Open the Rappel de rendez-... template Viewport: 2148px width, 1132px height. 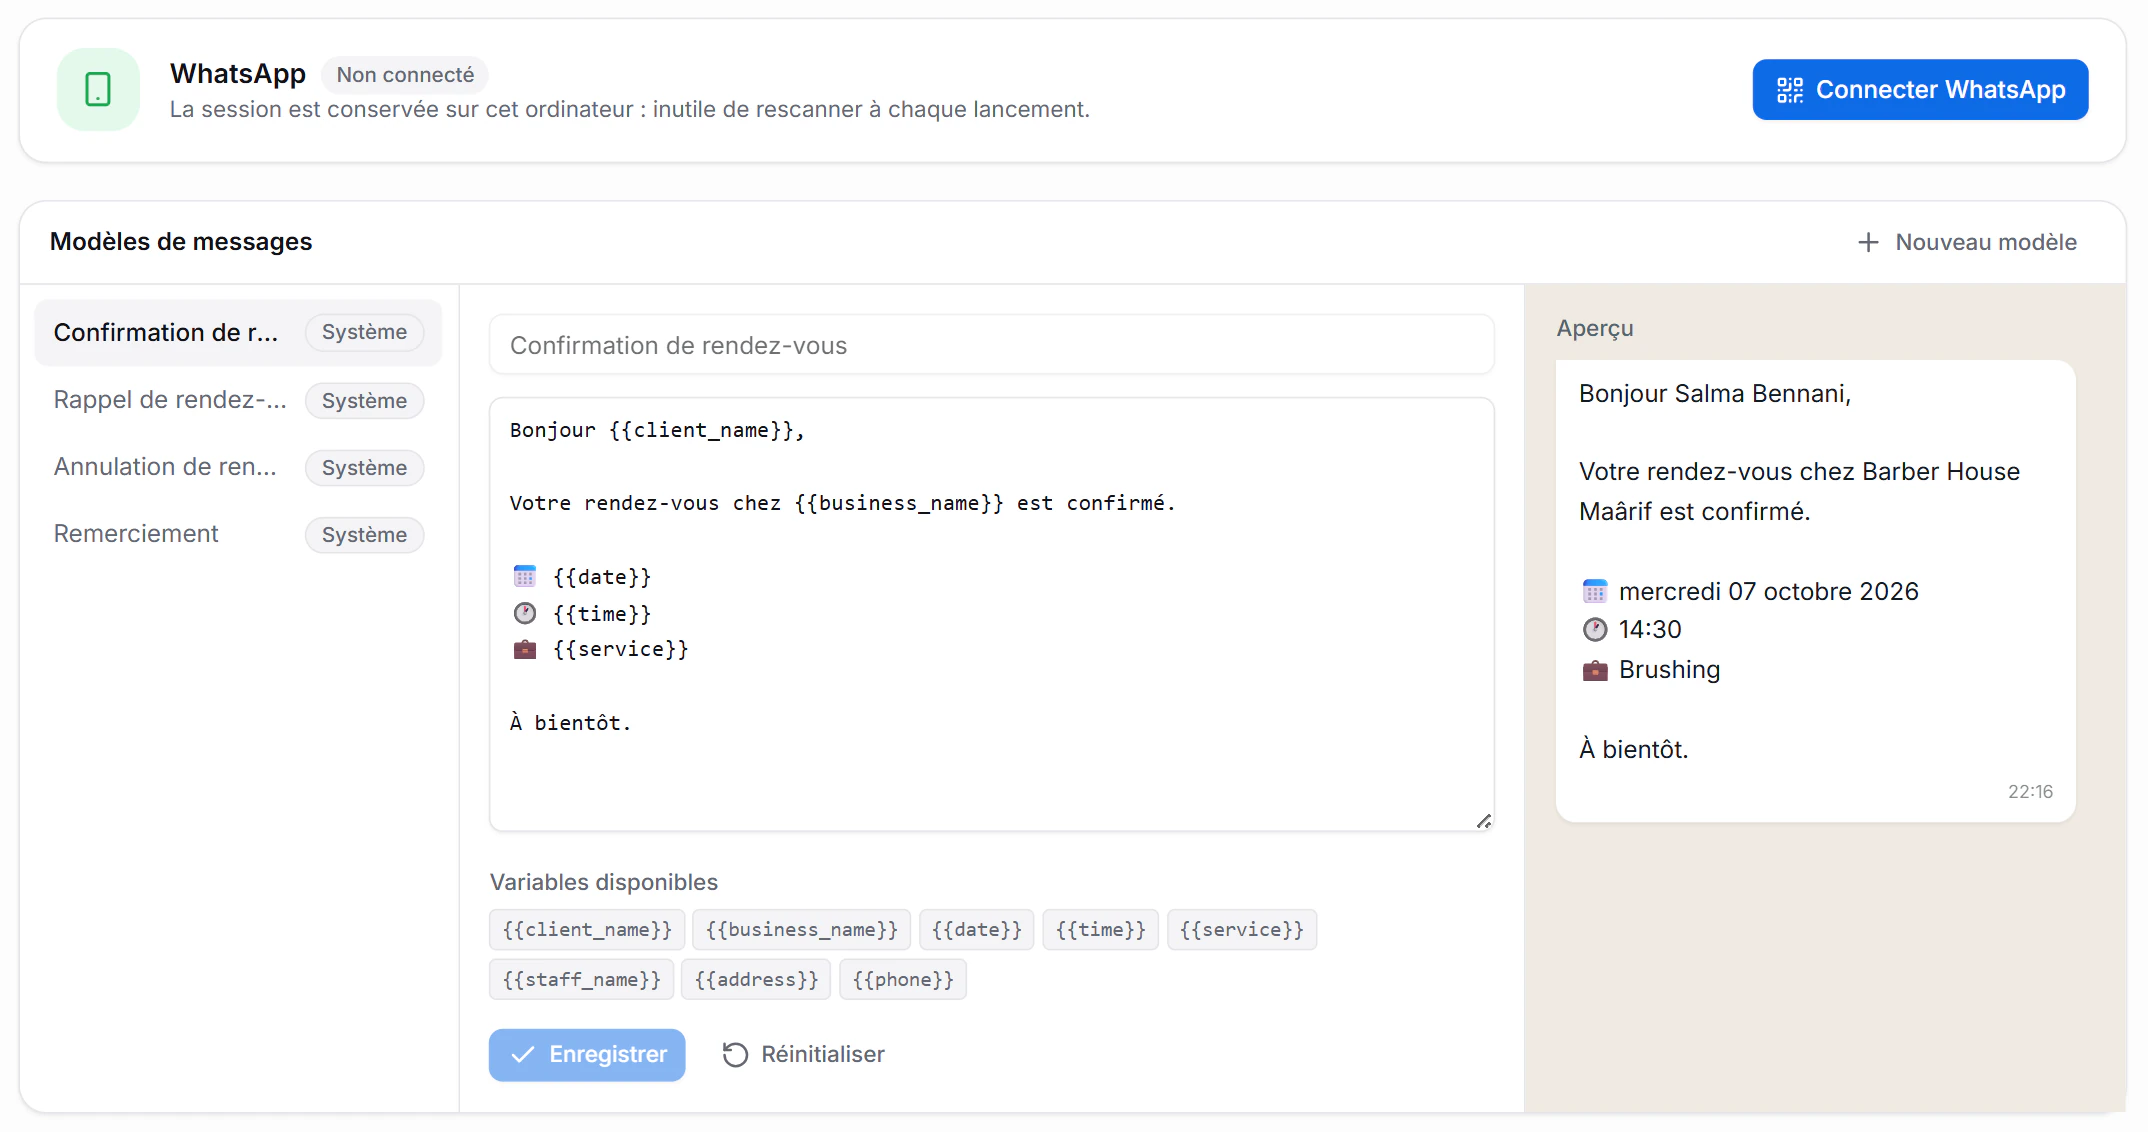click(x=238, y=400)
